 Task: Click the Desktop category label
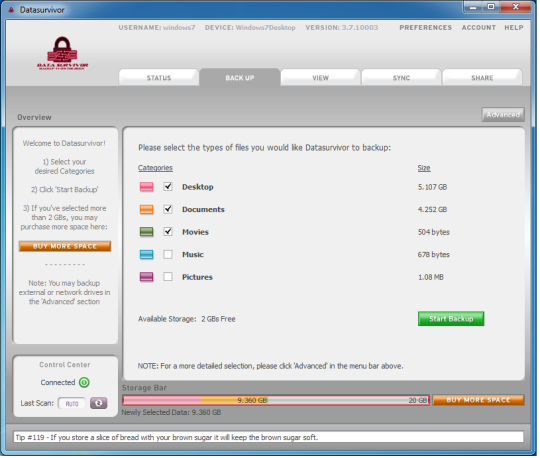[x=199, y=188]
